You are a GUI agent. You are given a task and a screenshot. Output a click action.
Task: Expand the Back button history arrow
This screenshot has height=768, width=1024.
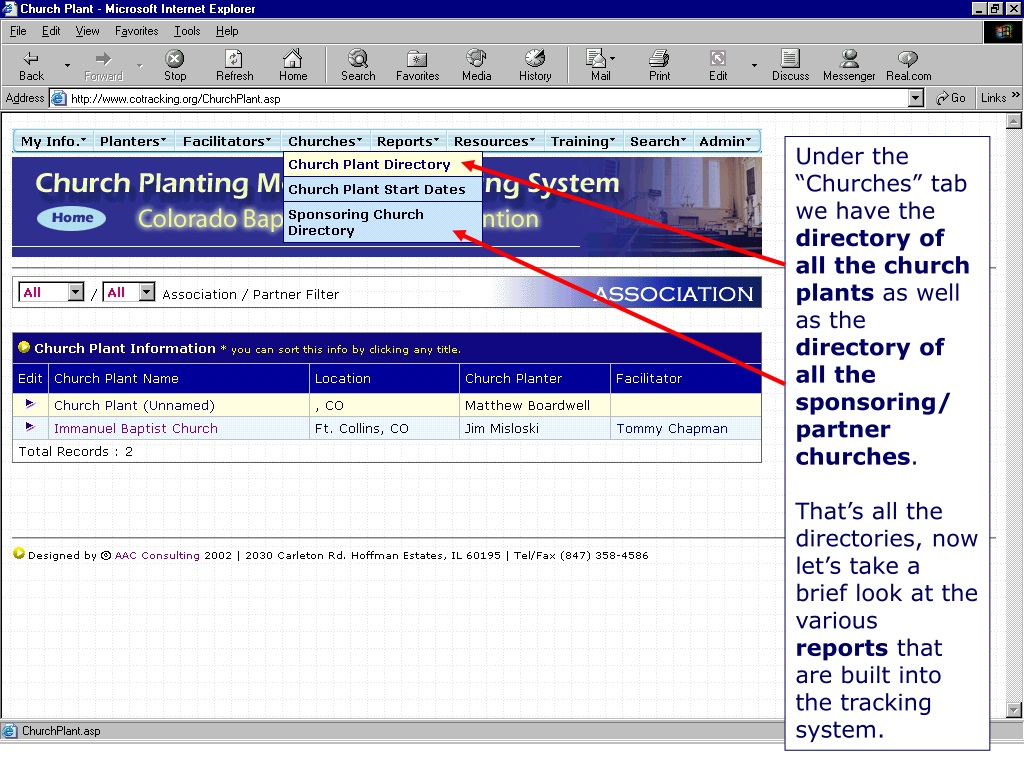point(67,65)
